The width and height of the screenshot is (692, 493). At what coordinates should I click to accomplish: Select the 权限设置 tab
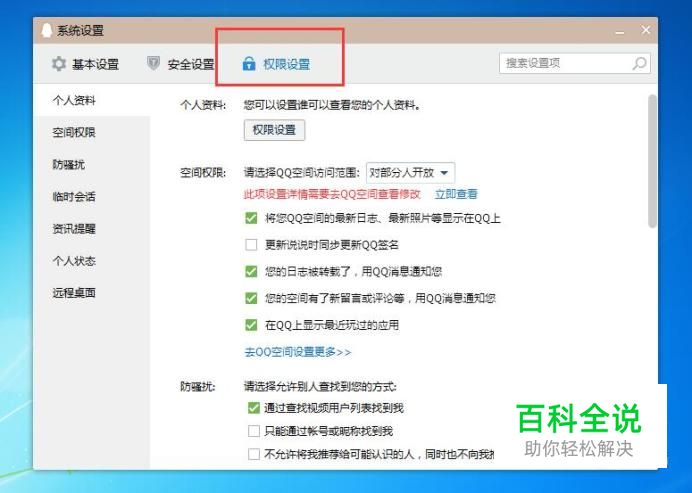pyautogui.click(x=276, y=64)
